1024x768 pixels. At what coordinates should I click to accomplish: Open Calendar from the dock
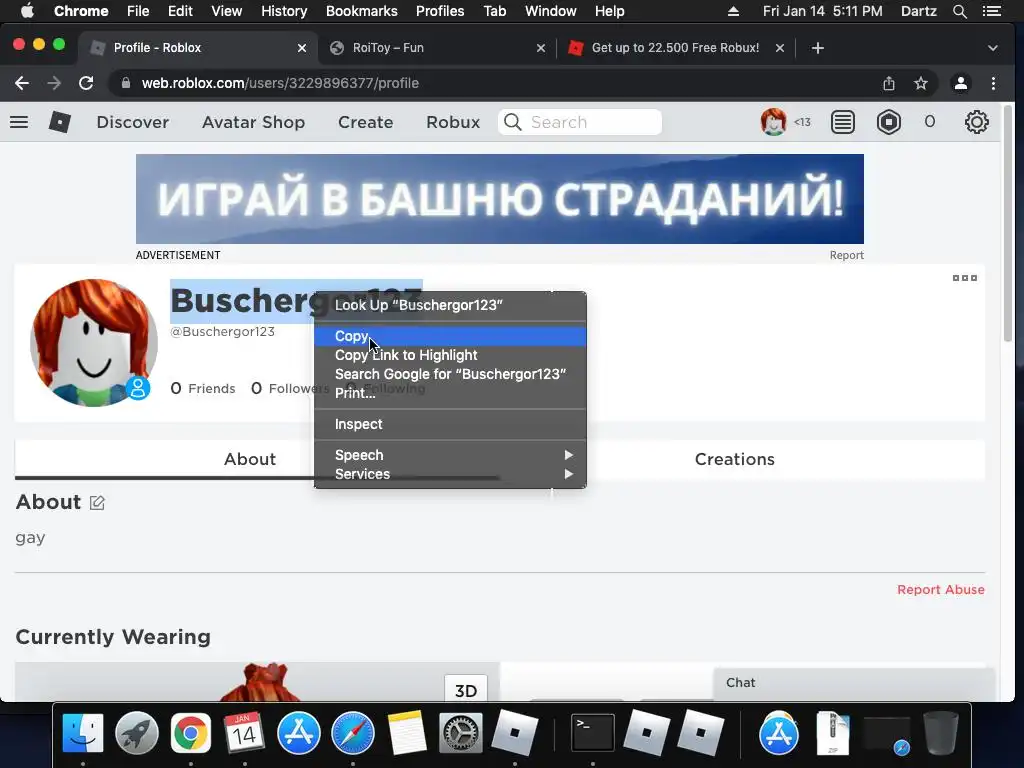coord(244,733)
